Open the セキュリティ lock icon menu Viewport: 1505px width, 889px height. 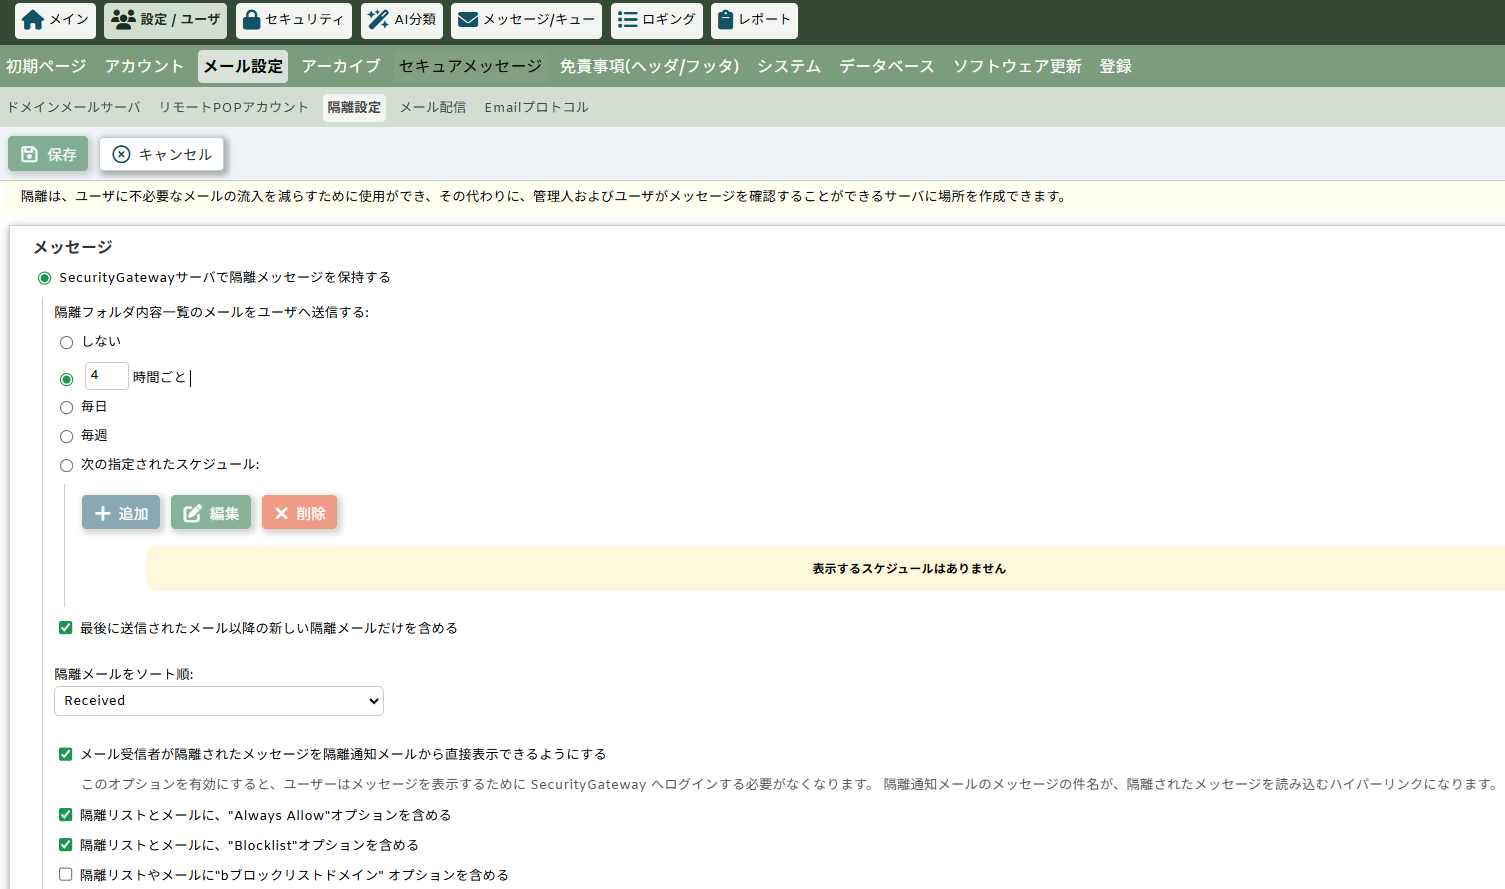[x=252, y=20]
